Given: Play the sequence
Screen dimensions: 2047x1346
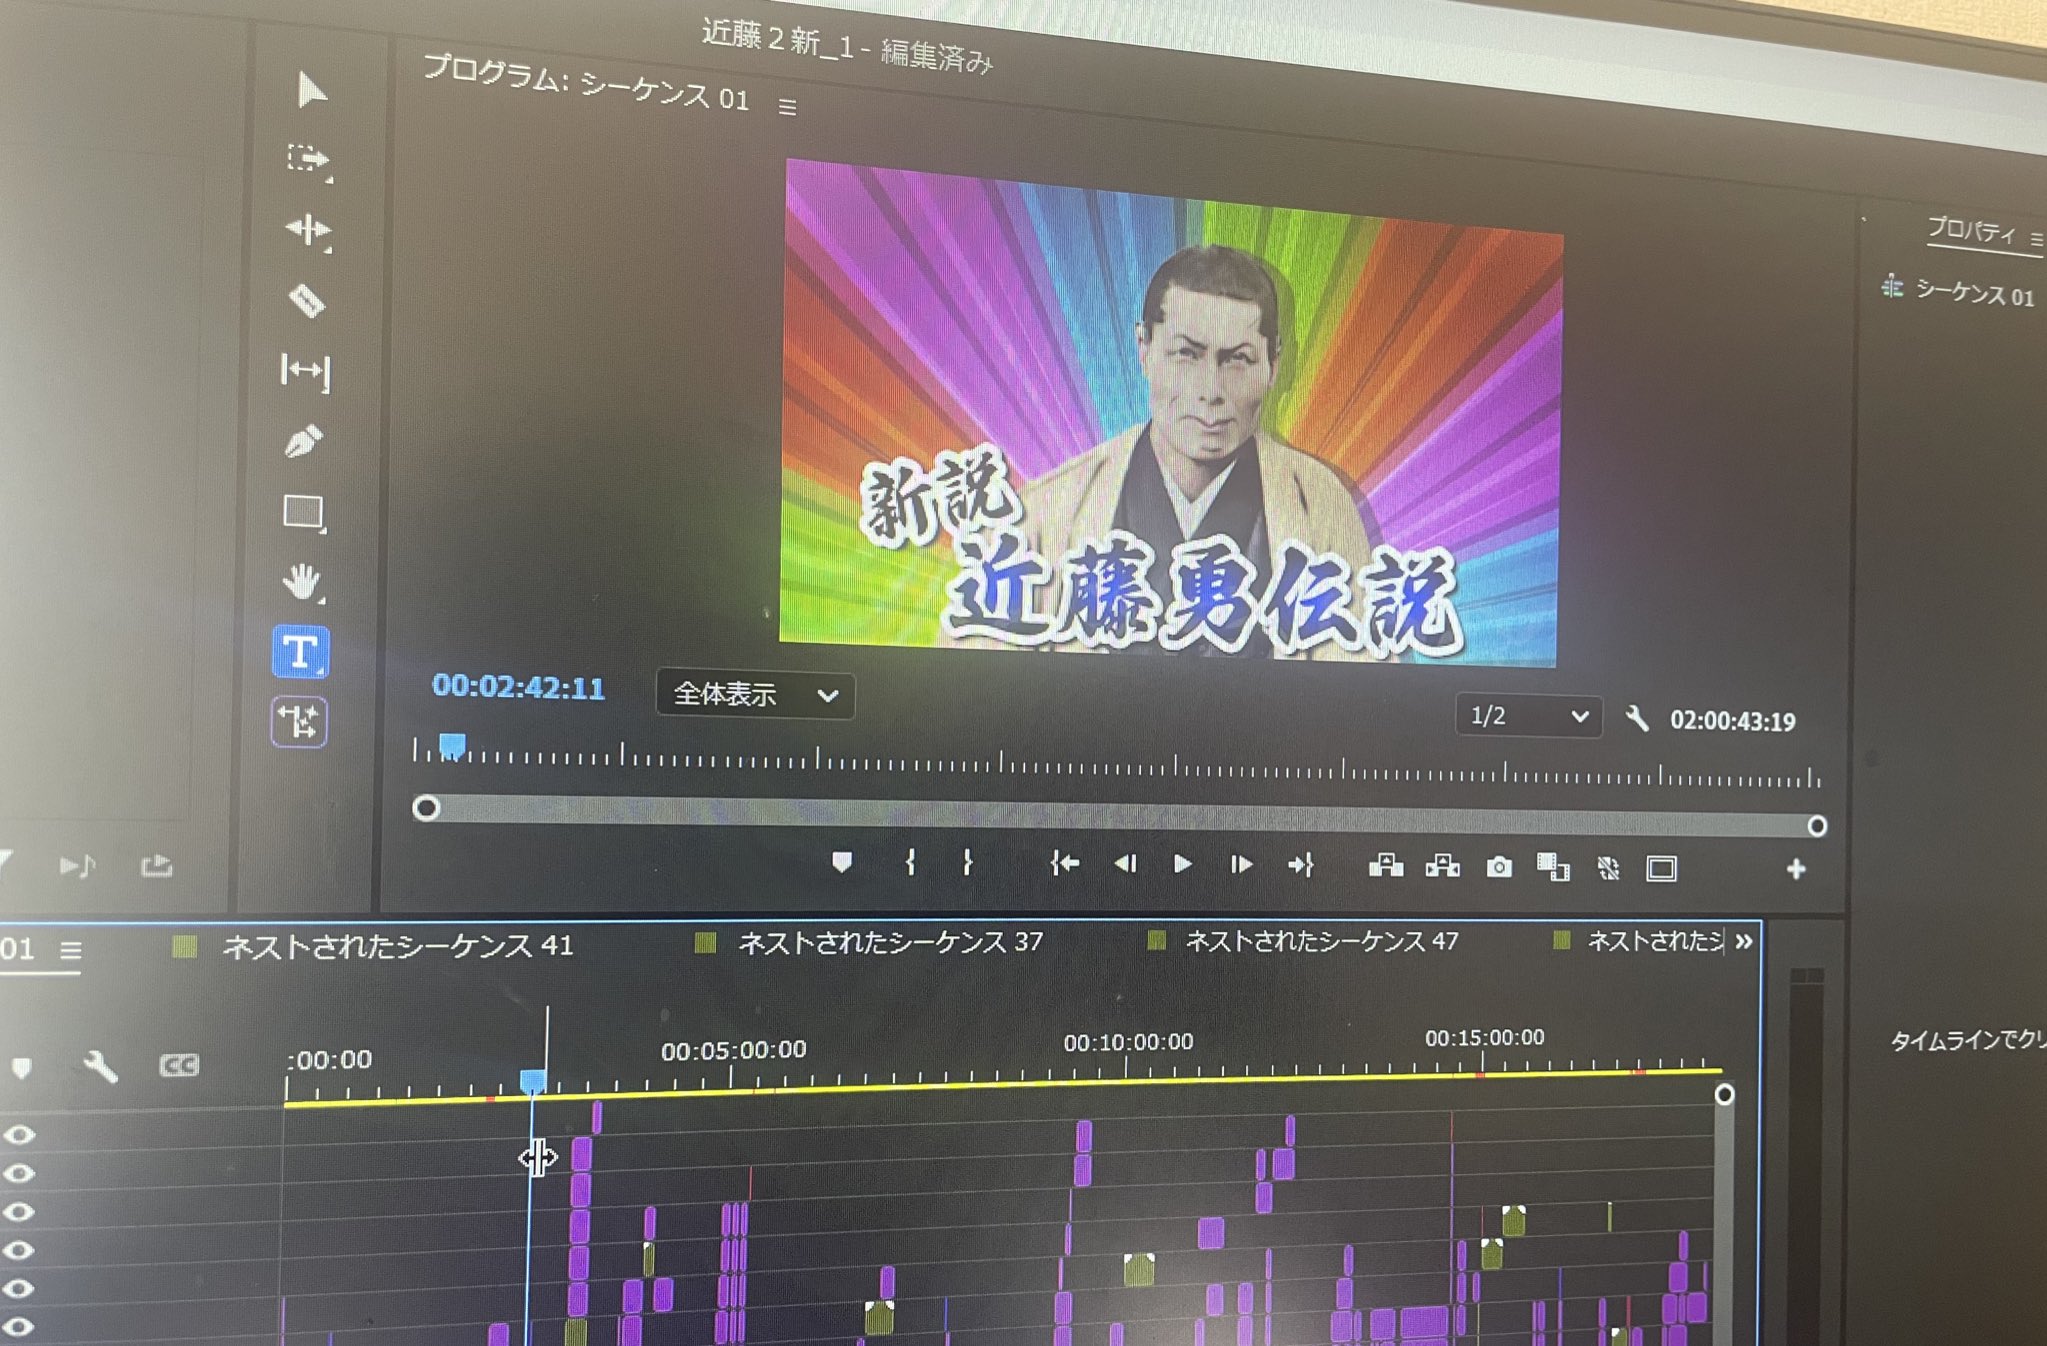Looking at the screenshot, I should point(1182,864).
